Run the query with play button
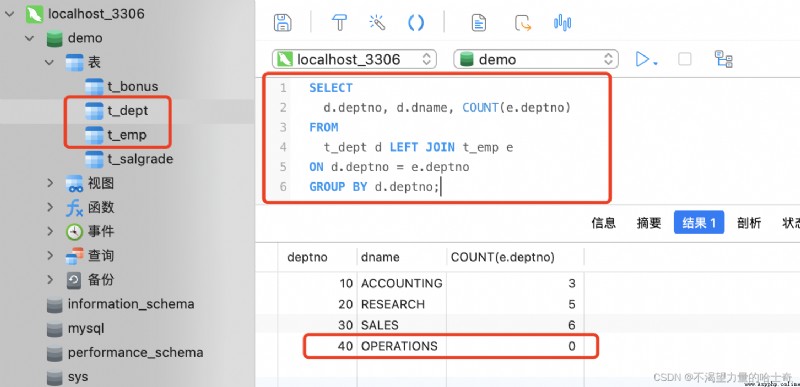The width and height of the screenshot is (800, 387). click(x=642, y=59)
